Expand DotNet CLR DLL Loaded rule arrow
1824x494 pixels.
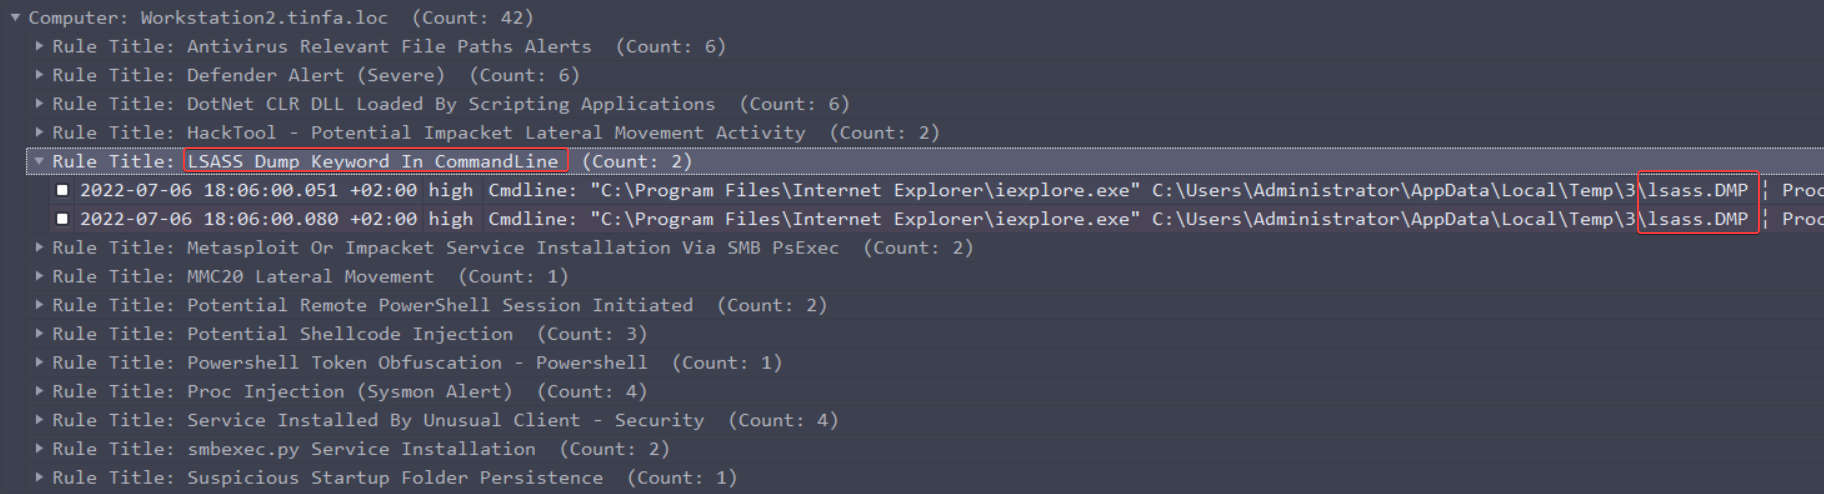39,103
